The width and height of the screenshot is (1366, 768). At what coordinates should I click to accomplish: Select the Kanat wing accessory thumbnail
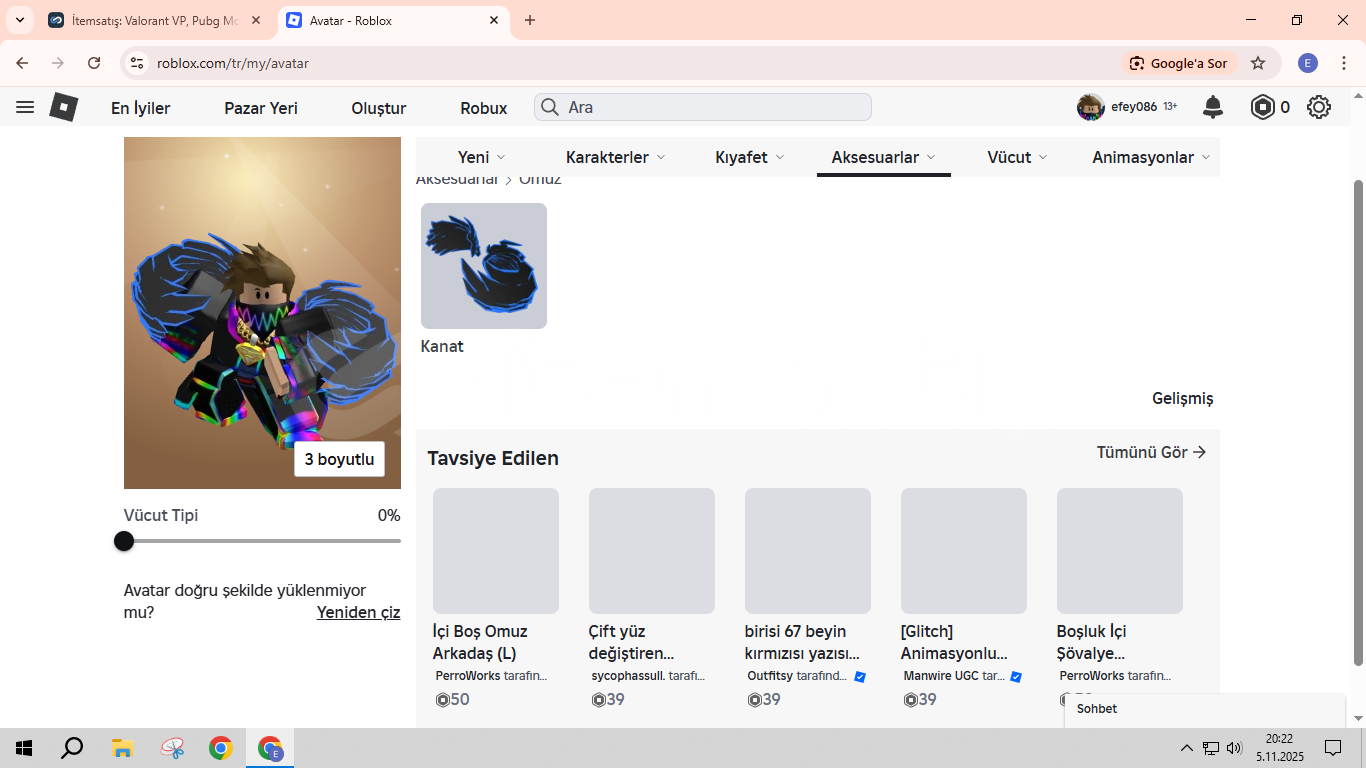point(484,266)
